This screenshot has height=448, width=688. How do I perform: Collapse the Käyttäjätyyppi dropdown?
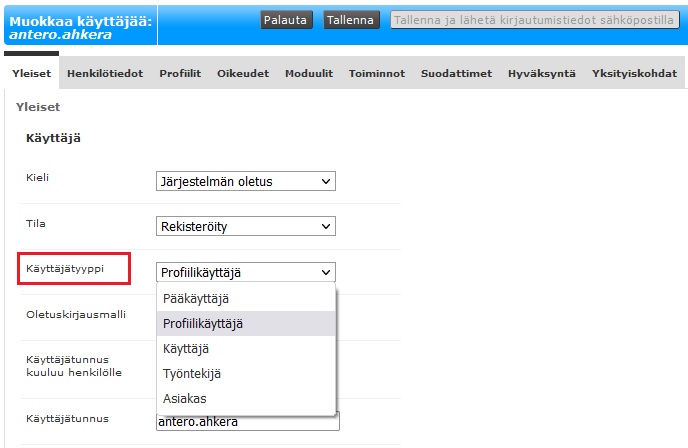pyautogui.click(x=245, y=272)
